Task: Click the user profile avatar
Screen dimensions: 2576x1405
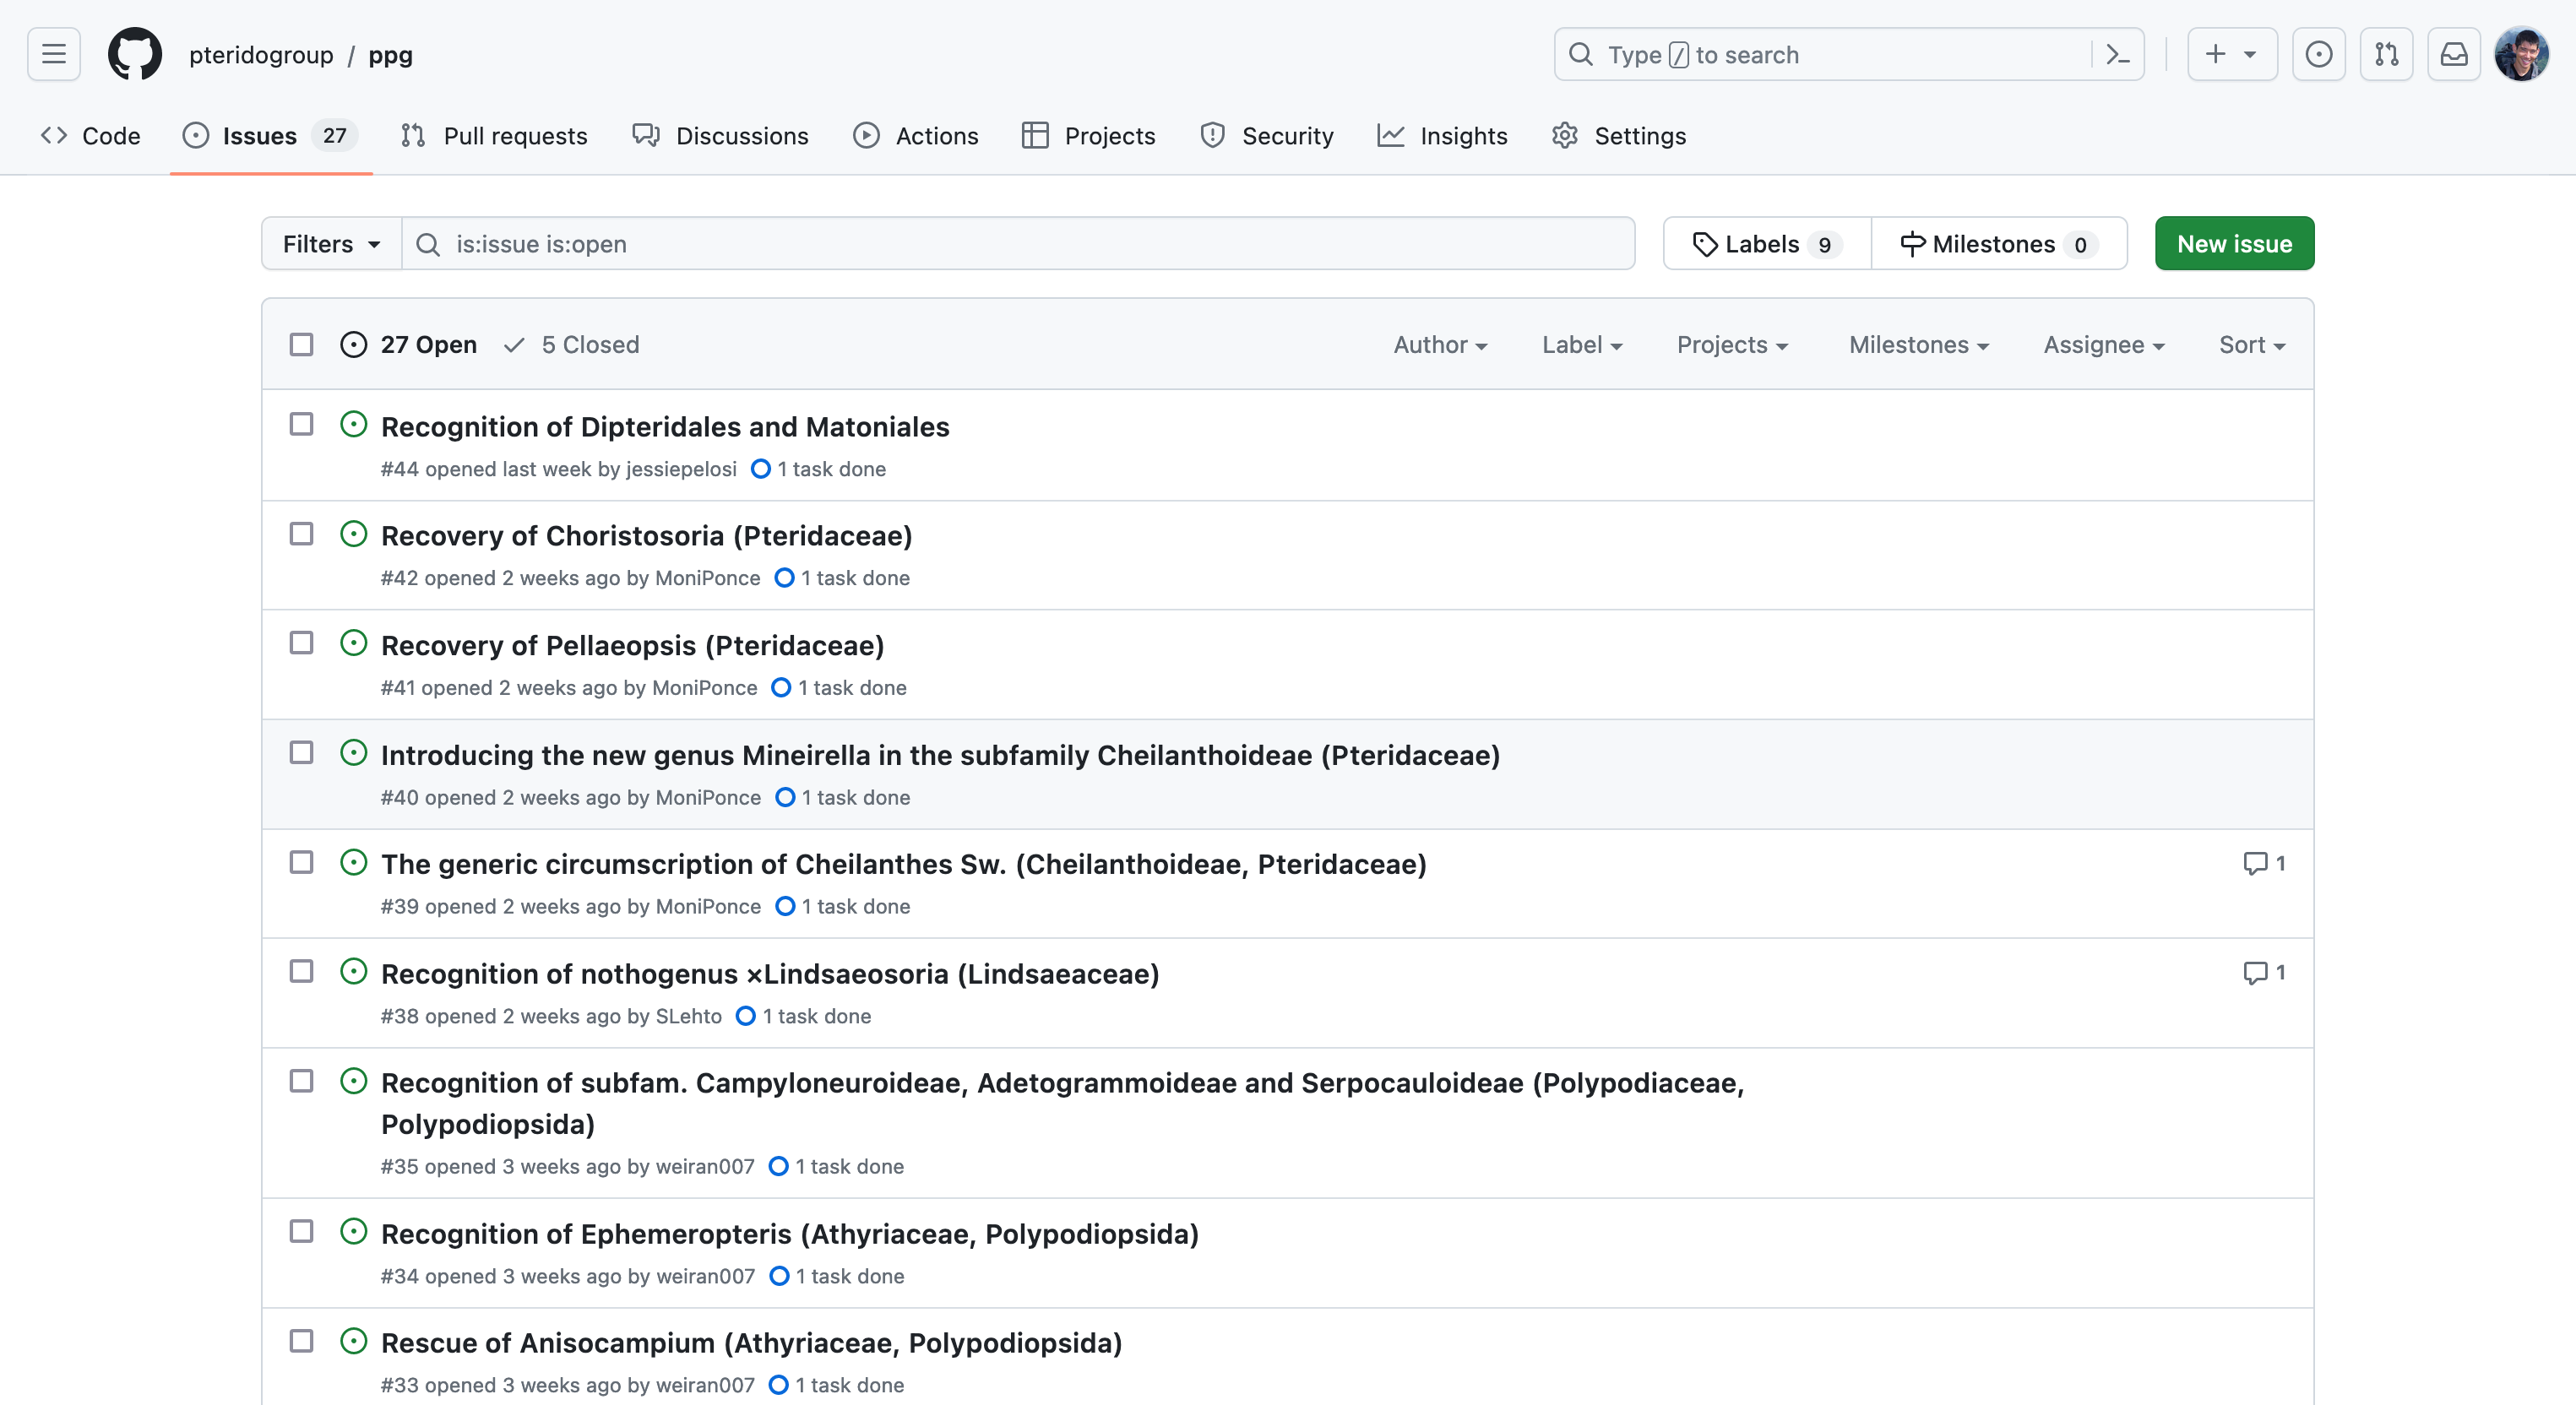Action: [x=2521, y=54]
